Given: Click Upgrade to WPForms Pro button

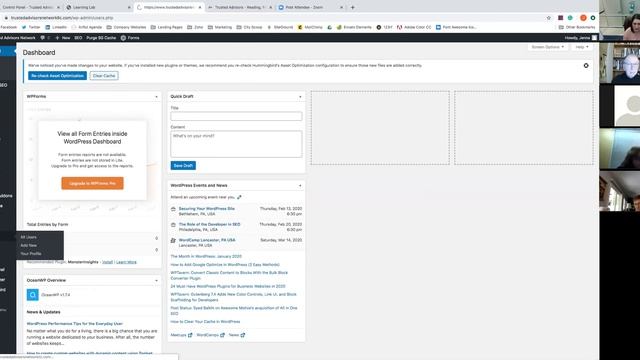Looking at the screenshot, I should tap(92, 183).
